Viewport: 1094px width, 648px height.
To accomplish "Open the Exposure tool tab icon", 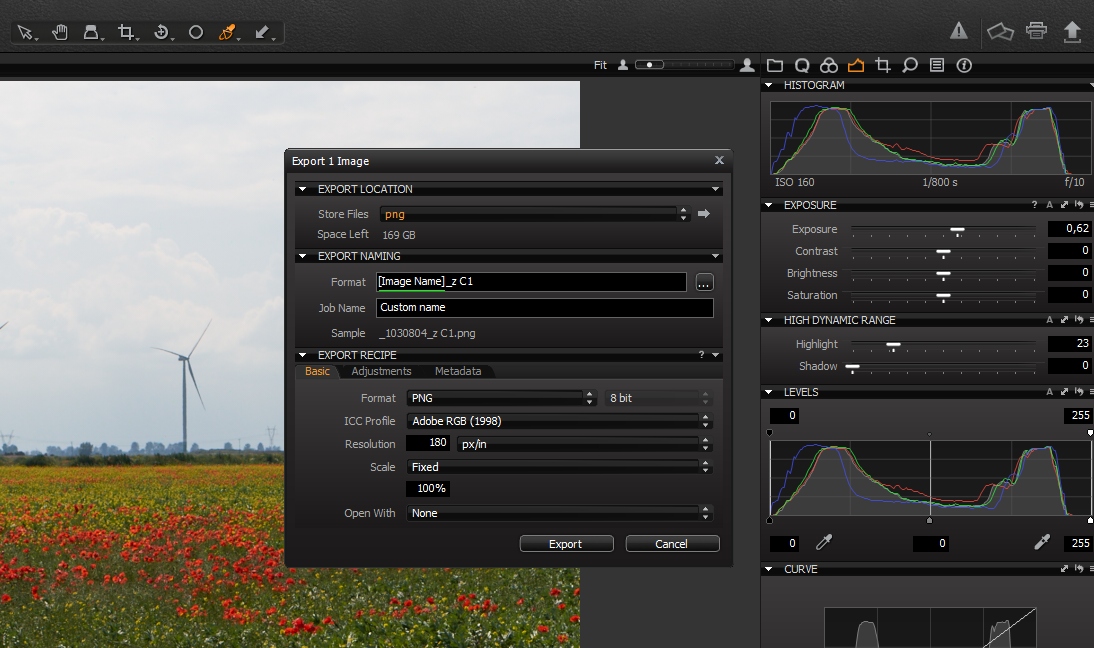I will 855,65.
